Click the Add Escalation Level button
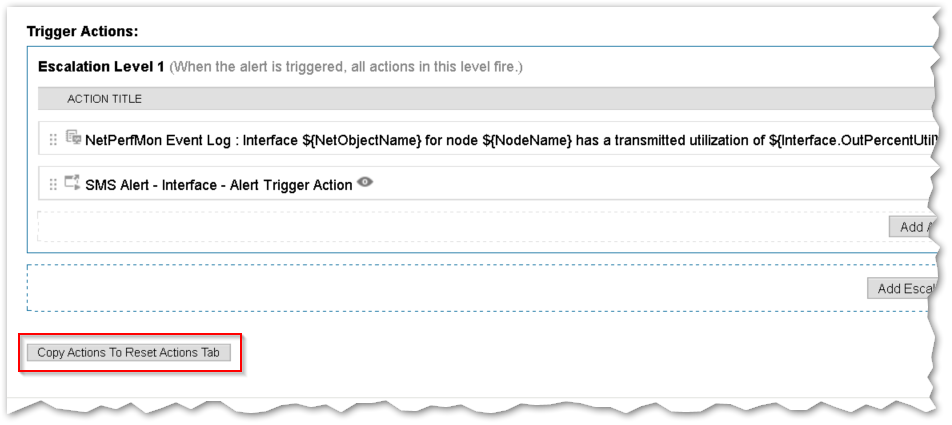952x425 pixels. point(902,288)
